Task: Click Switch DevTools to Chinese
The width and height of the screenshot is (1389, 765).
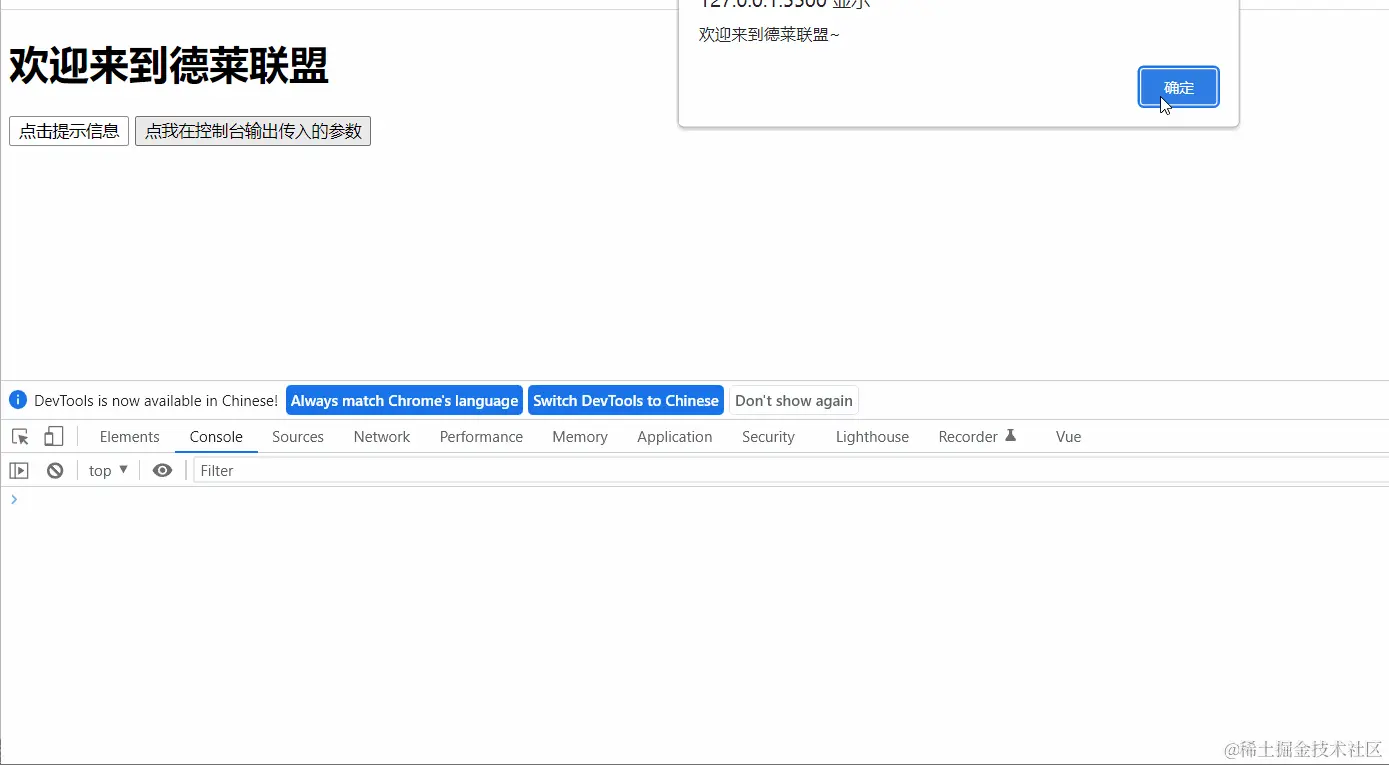Action: click(x=626, y=401)
